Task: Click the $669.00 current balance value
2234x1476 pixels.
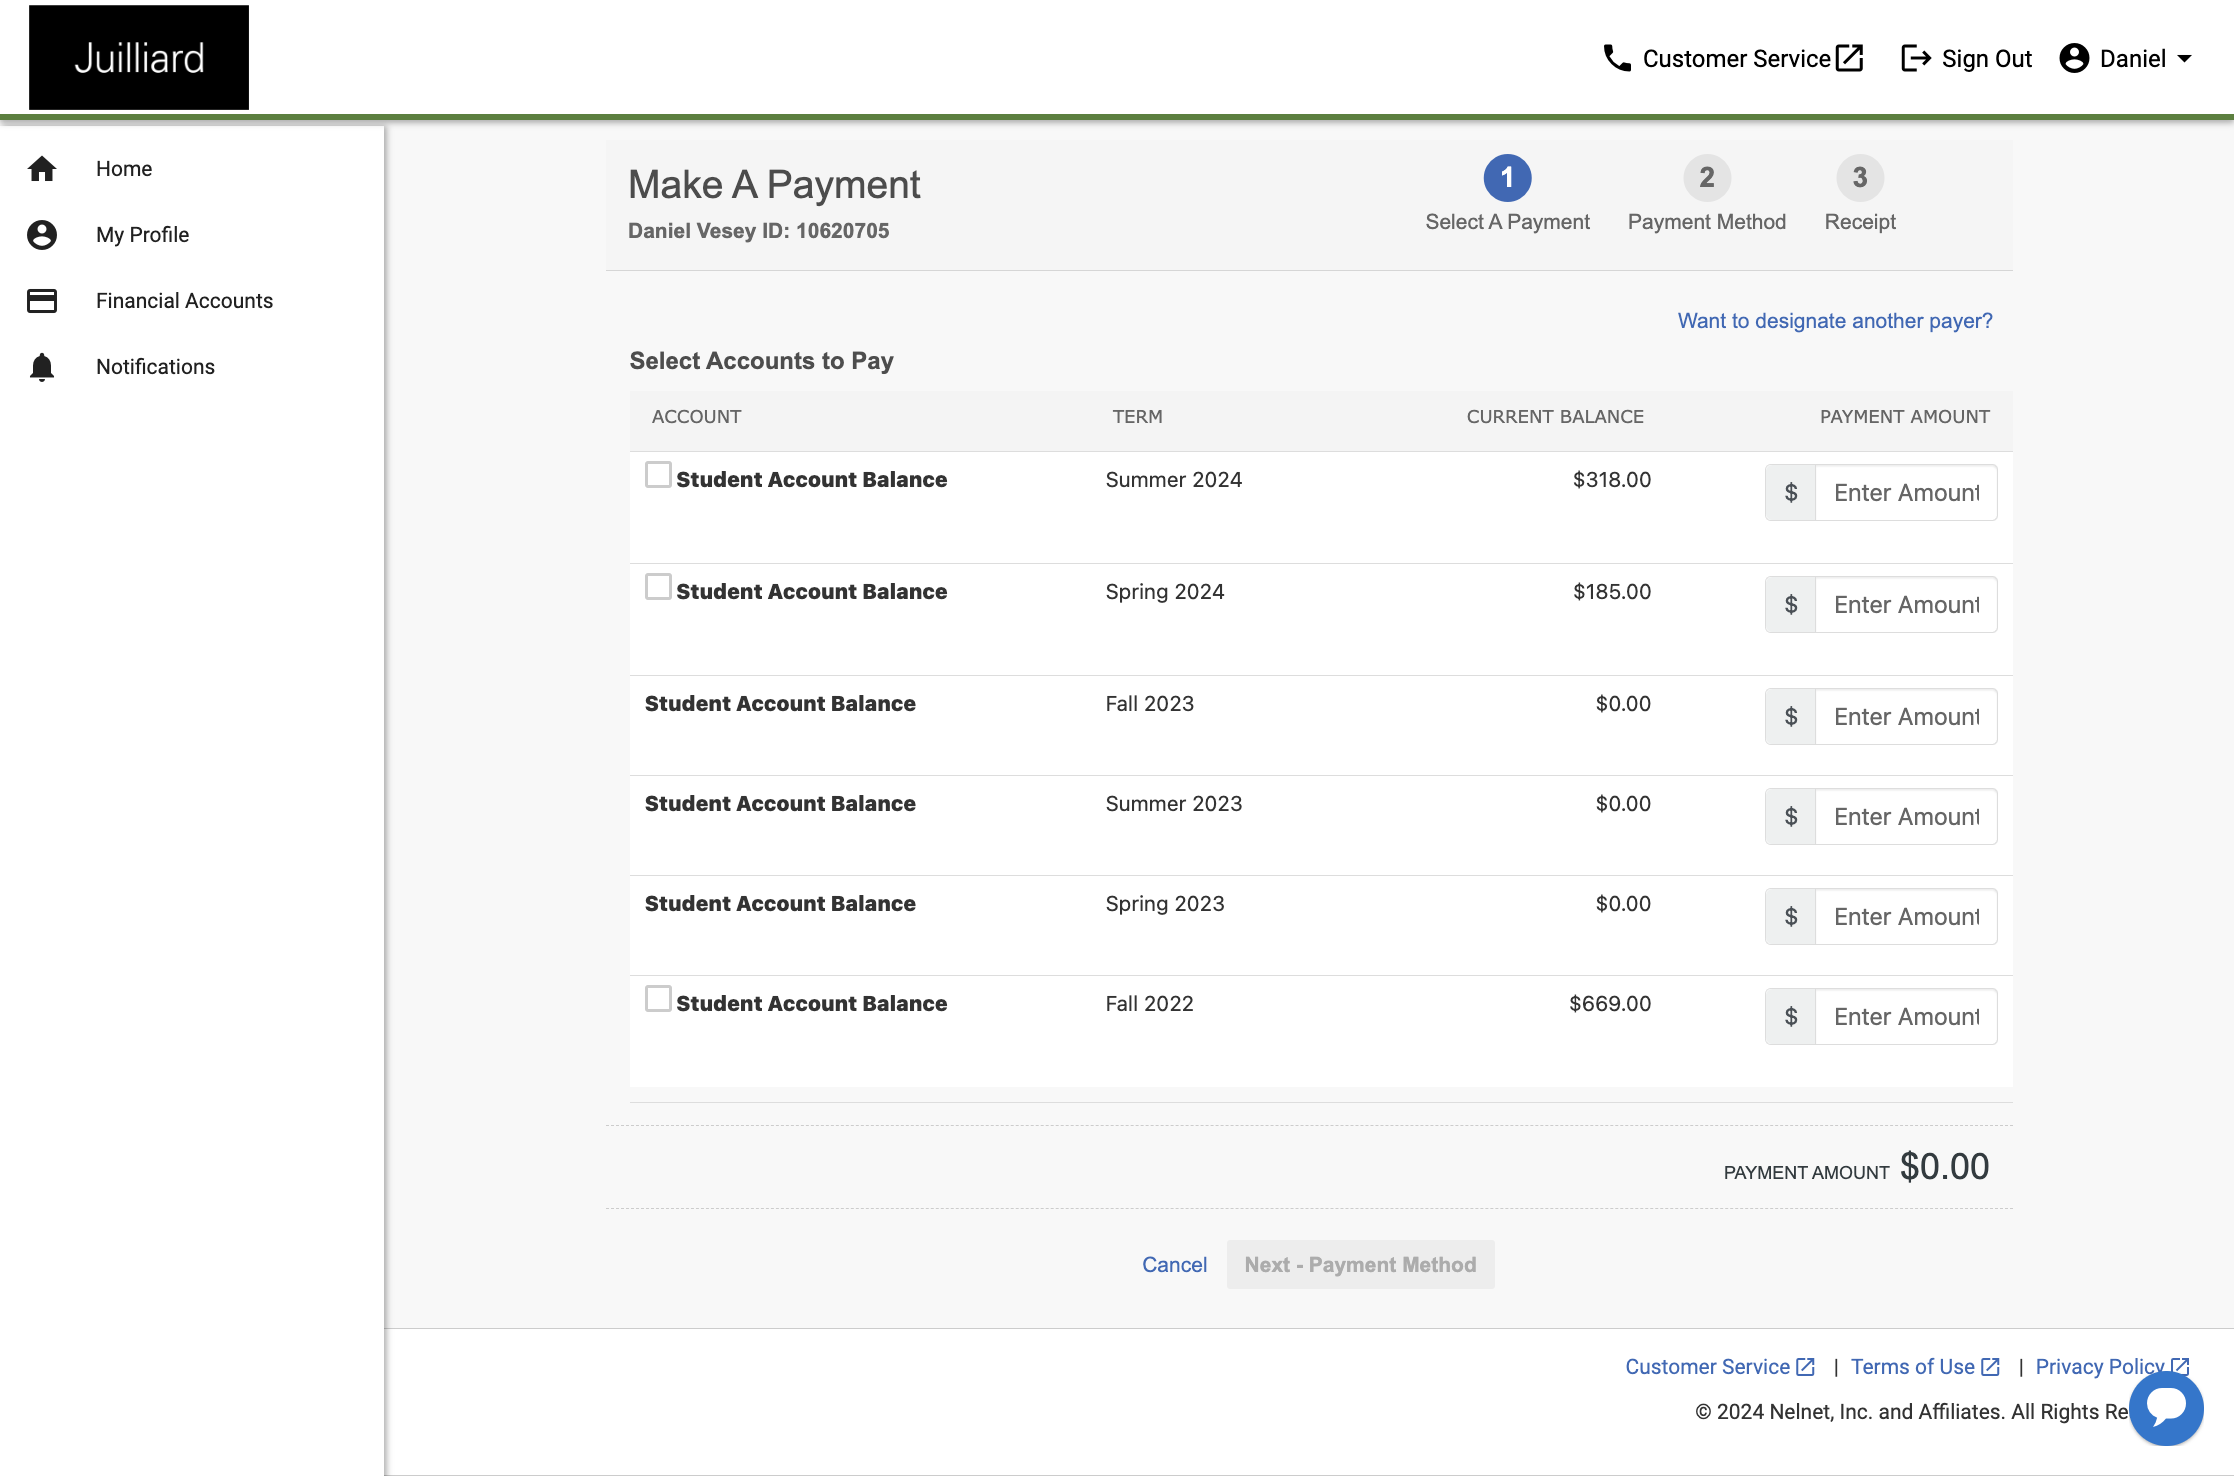Action: [x=1610, y=1004]
